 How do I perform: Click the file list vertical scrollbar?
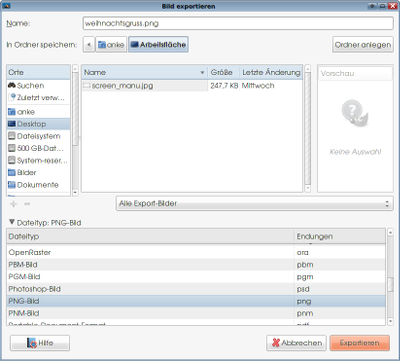307,128
